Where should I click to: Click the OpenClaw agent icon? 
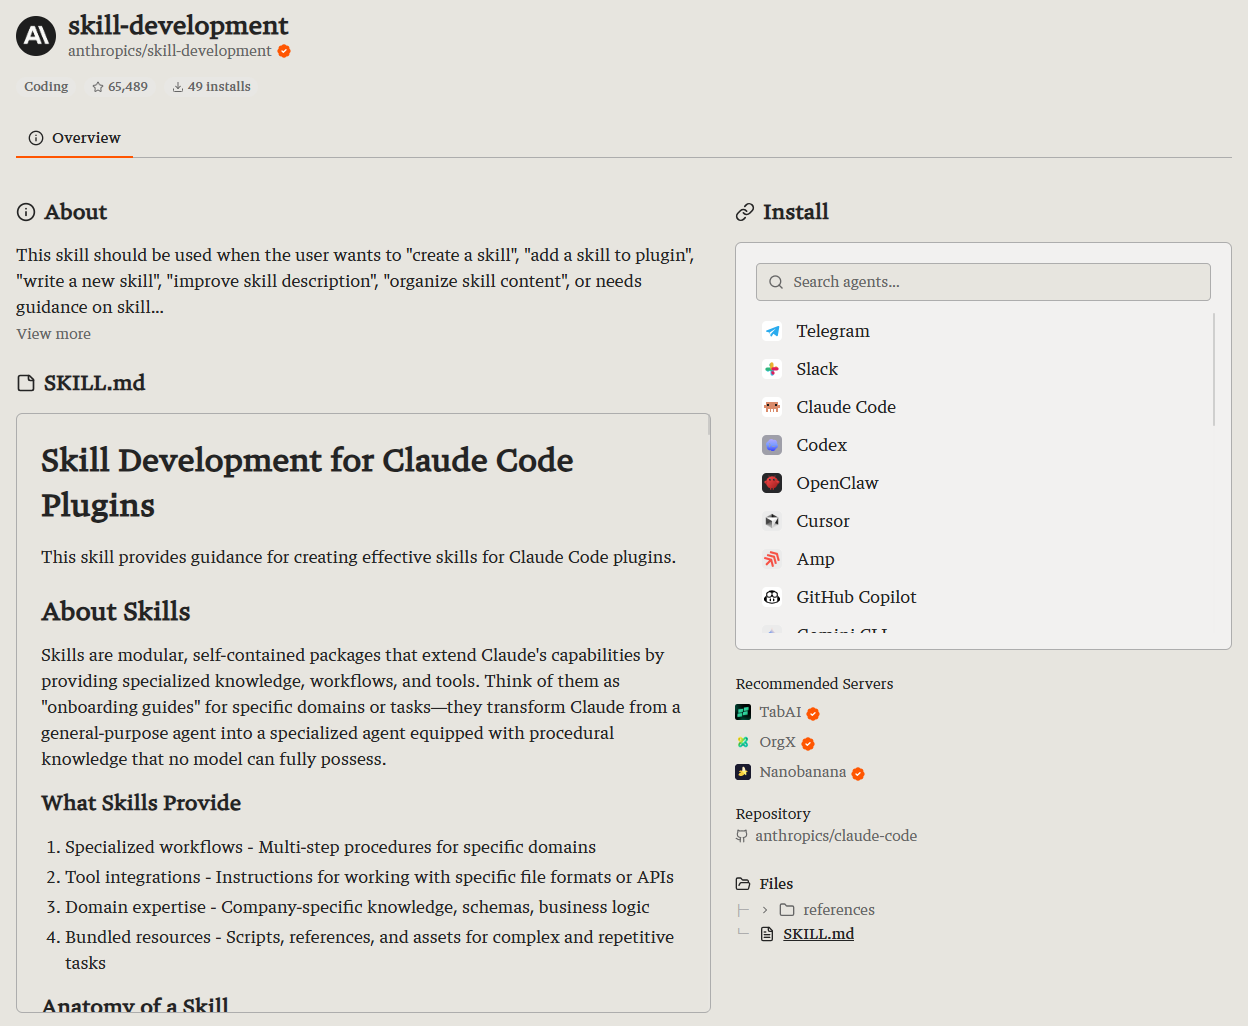tap(772, 483)
